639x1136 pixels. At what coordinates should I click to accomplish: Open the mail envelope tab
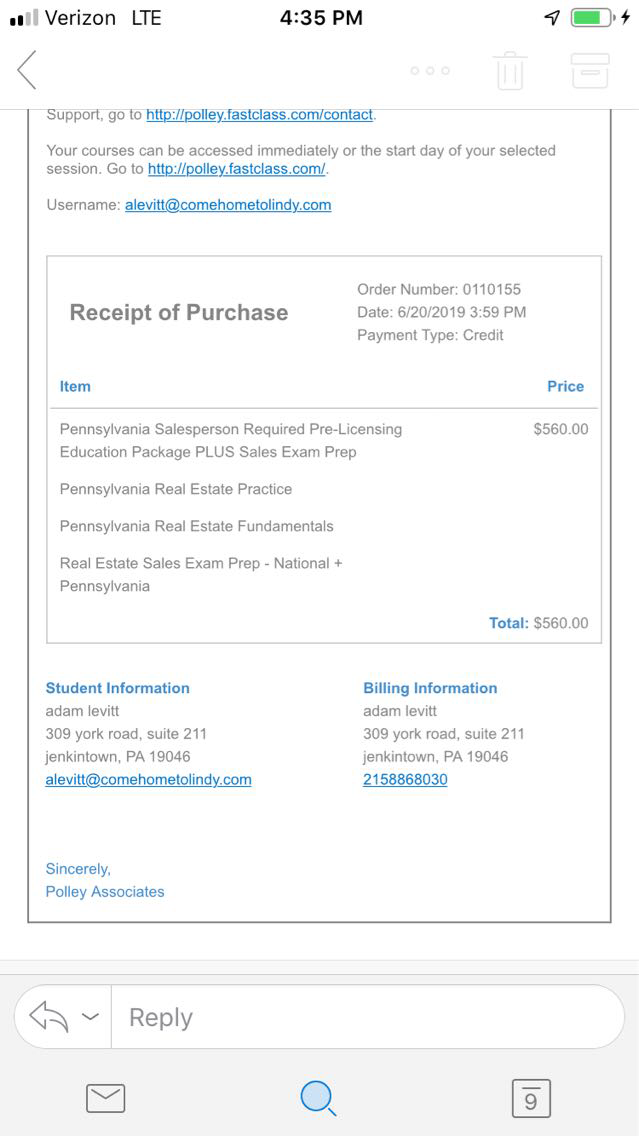coord(105,1098)
